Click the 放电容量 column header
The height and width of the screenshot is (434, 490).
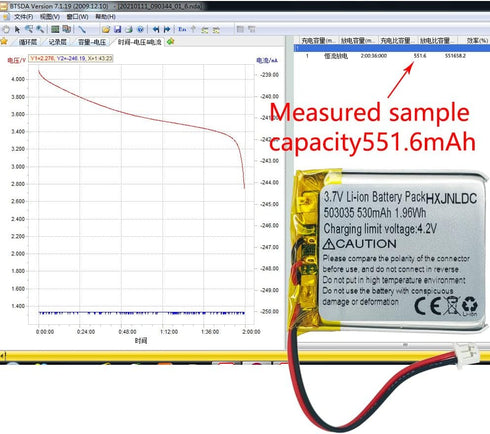(x=358, y=41)
